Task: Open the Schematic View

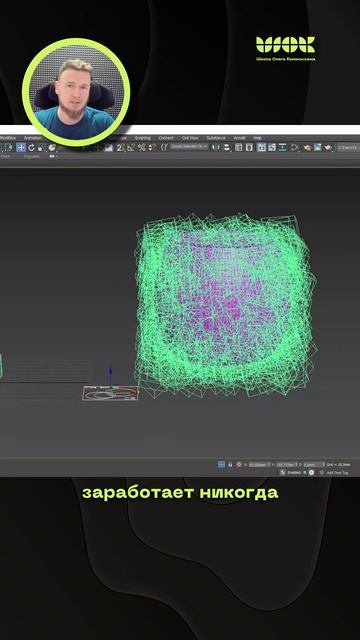Action: tap(282, 148)
